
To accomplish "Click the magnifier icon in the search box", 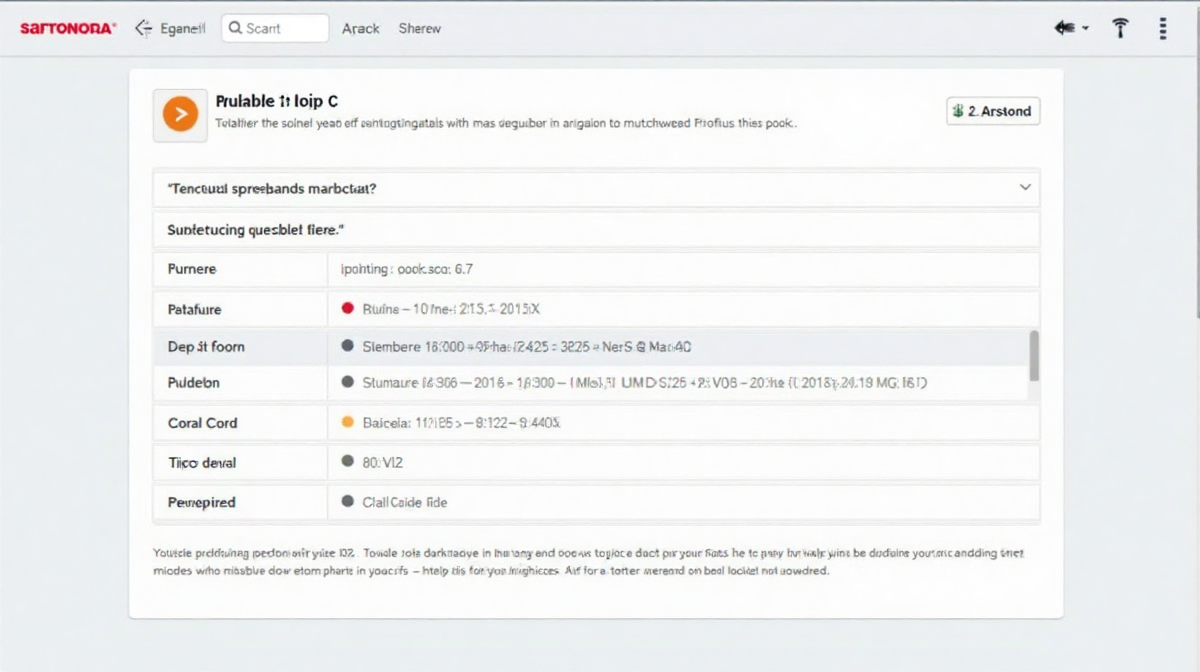I will (235, 28).
